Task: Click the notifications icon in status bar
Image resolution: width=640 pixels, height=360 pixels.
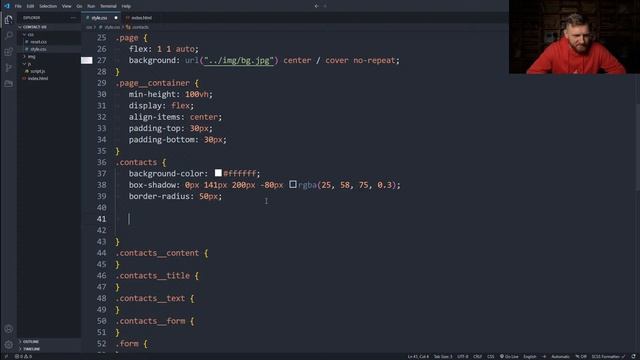Action: tap(633, 356)
